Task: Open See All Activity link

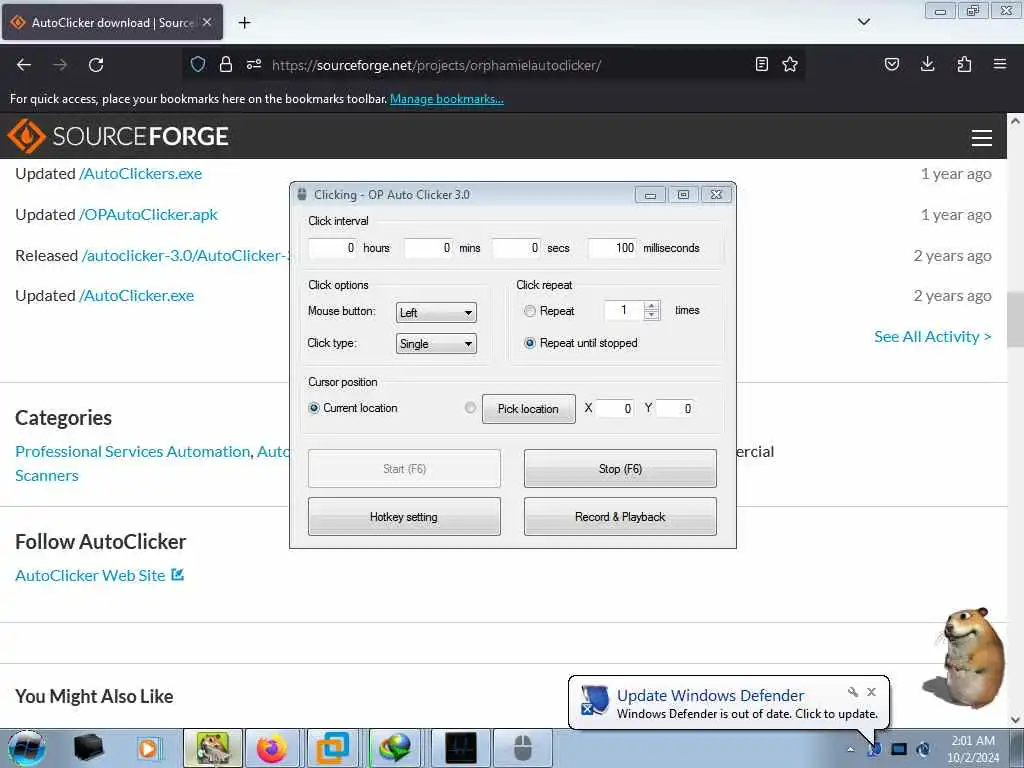Action: [933, 337]
